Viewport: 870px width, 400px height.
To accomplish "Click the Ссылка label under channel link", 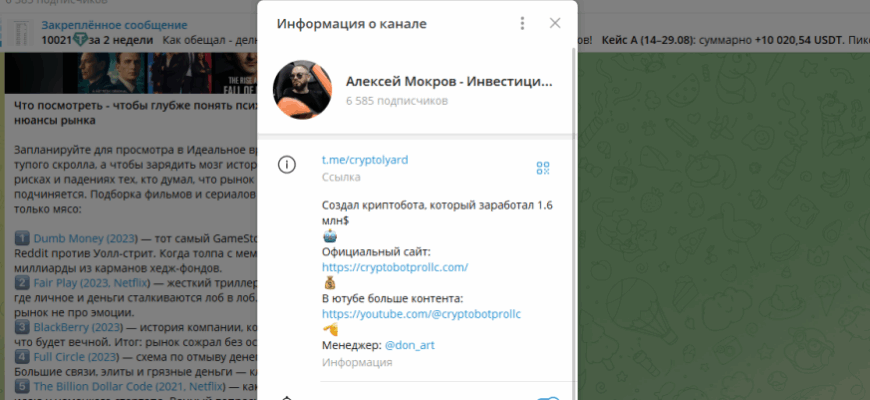I will pos(341,178).
